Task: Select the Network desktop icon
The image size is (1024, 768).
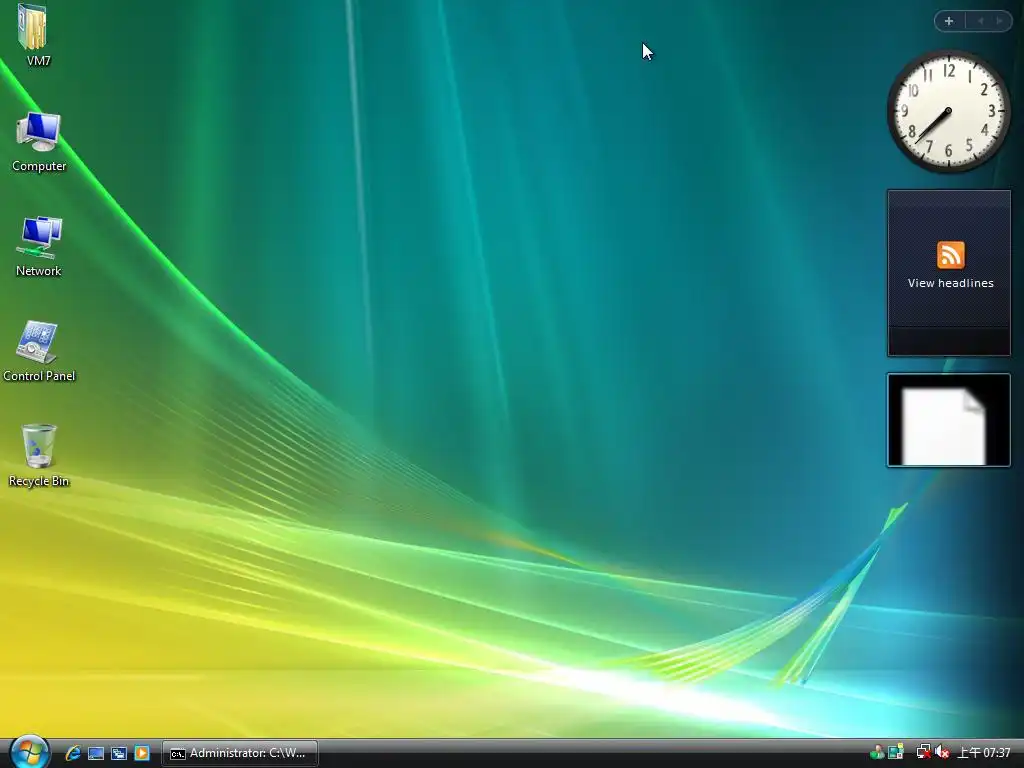Action: (39, 246)
